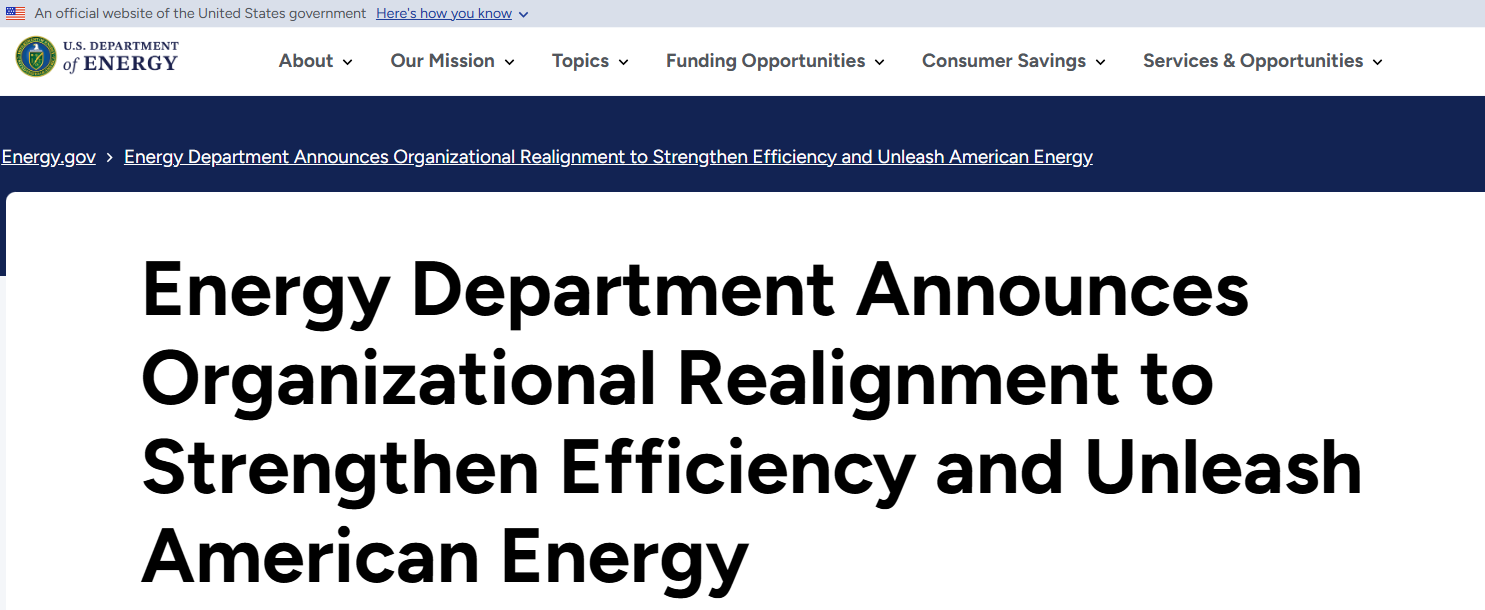
Task: Open the About menu
Action: pyautogui.click(x=305, y=61)
